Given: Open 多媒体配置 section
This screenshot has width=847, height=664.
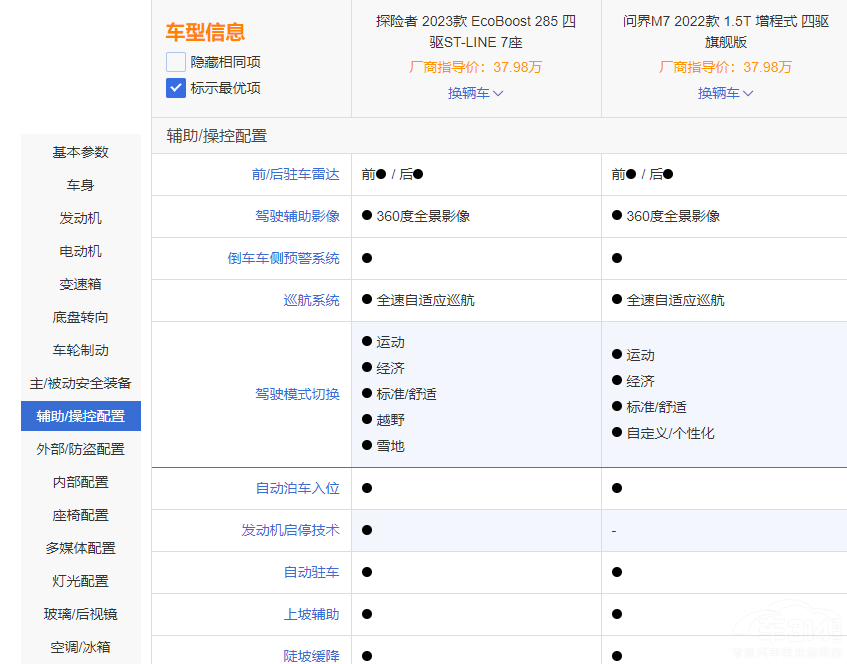Looking at the screenshot, I should pyautogui.click(x=81, y=548).
